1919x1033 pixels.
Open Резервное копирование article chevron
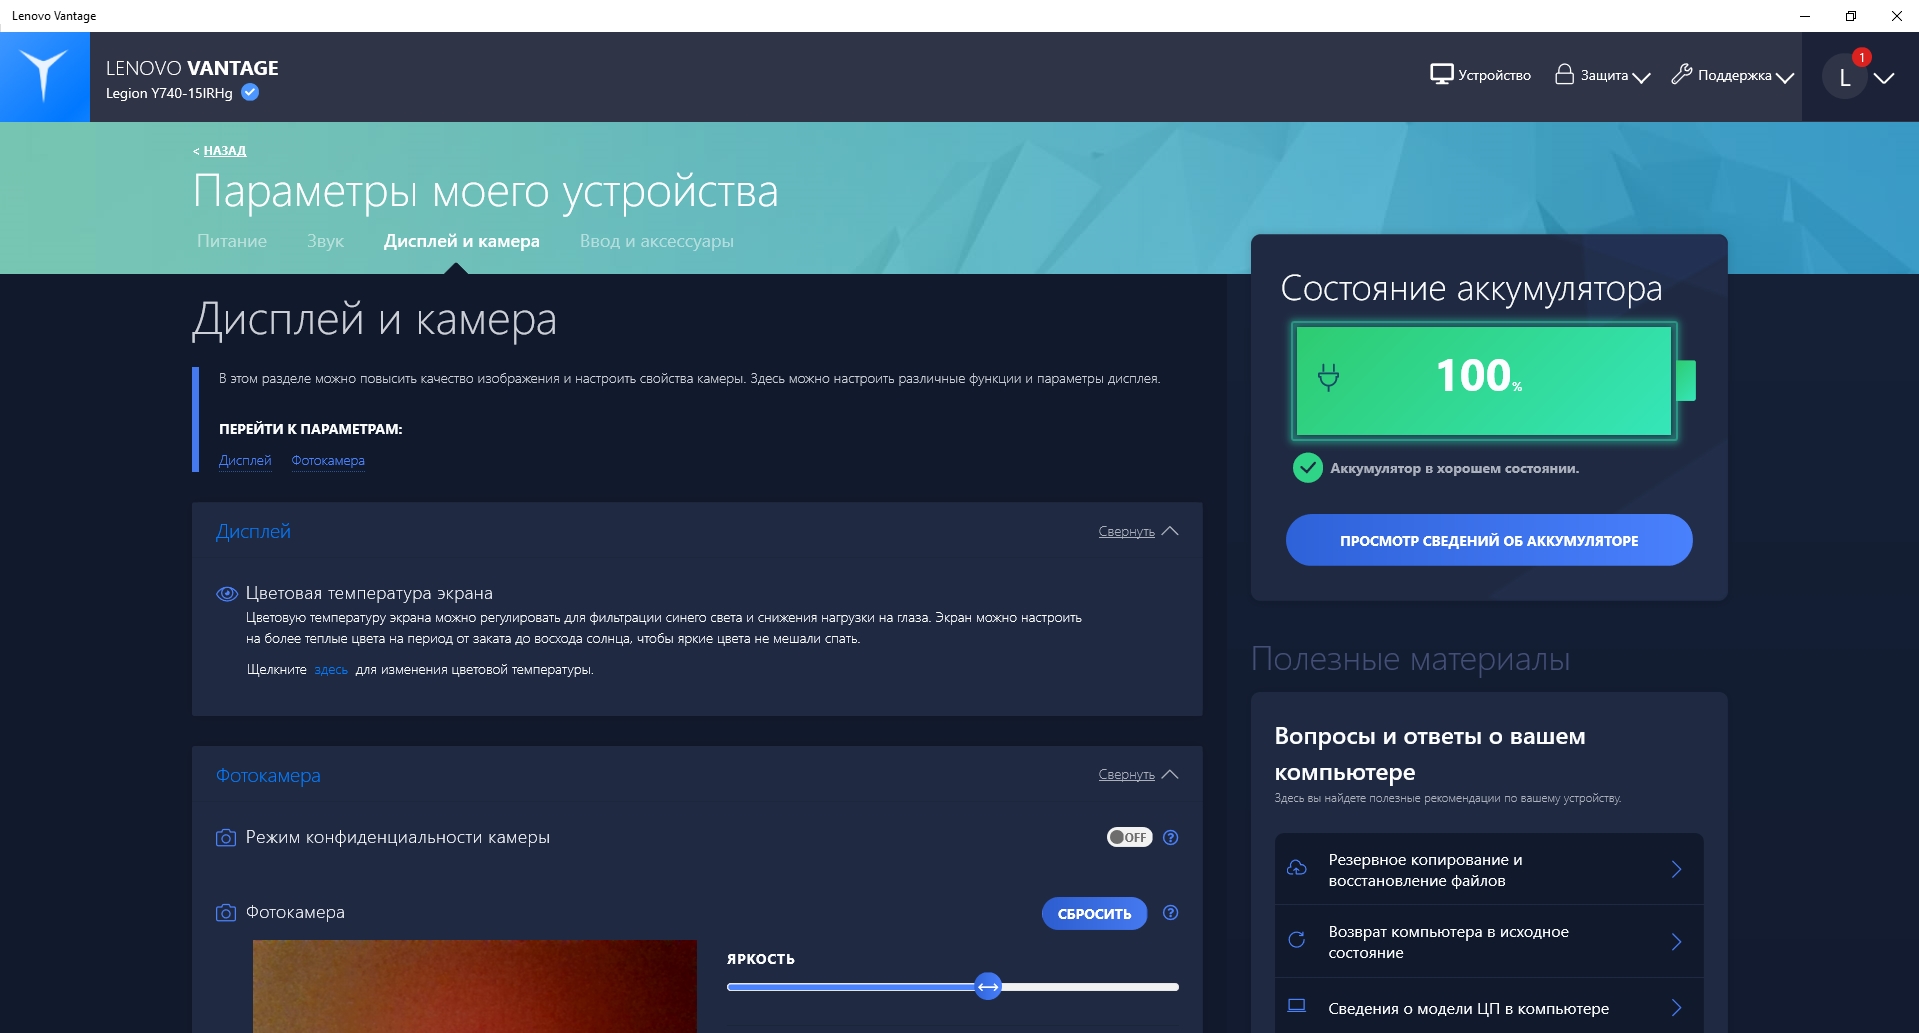[1677, 870]
